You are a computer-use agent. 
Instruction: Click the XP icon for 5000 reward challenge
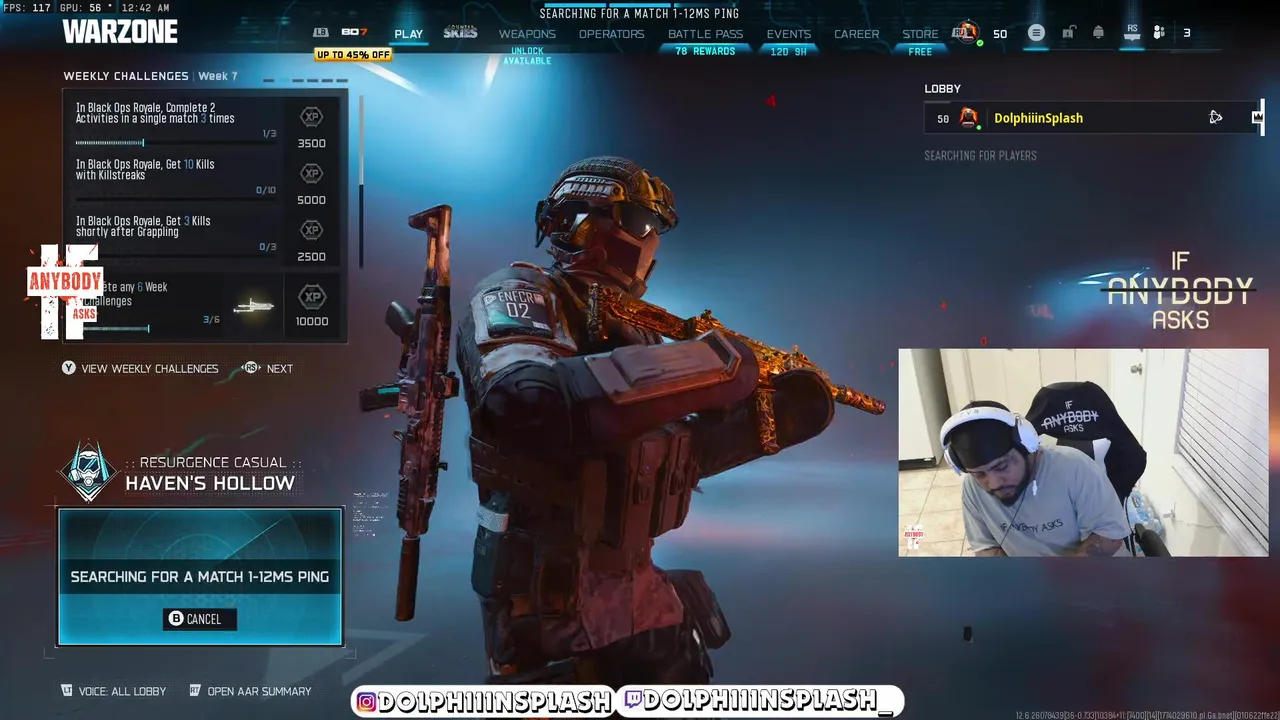312,174
